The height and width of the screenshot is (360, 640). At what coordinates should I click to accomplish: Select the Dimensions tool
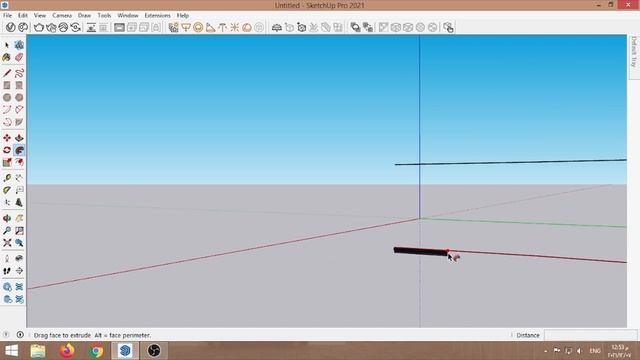(19, 178)
